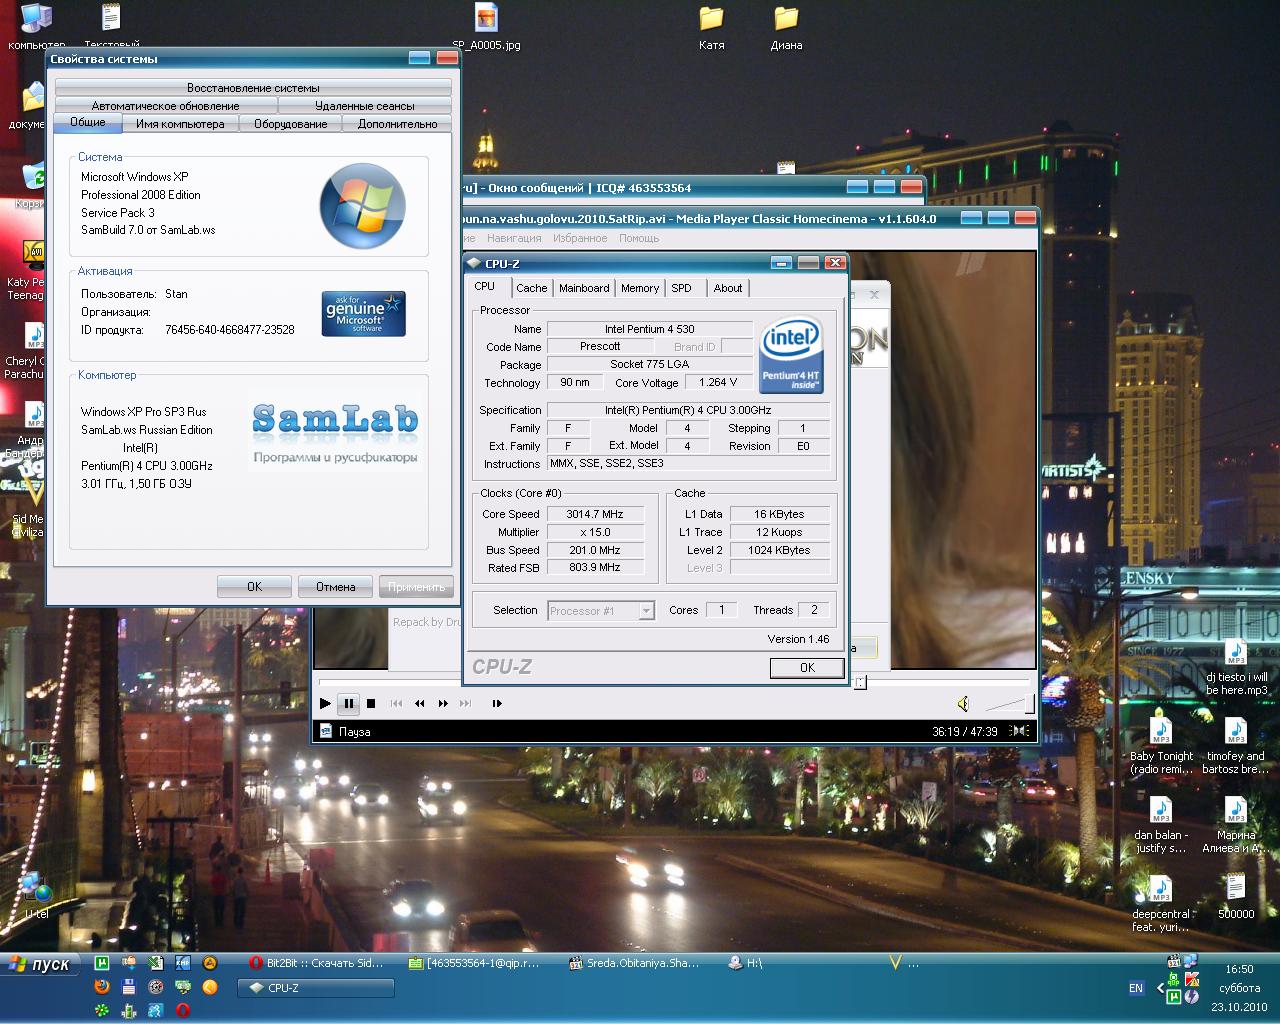This screenshot has width=1280, height=1024.
Task: Fast-forward with the increase speed button
Action: pos(443,704)
